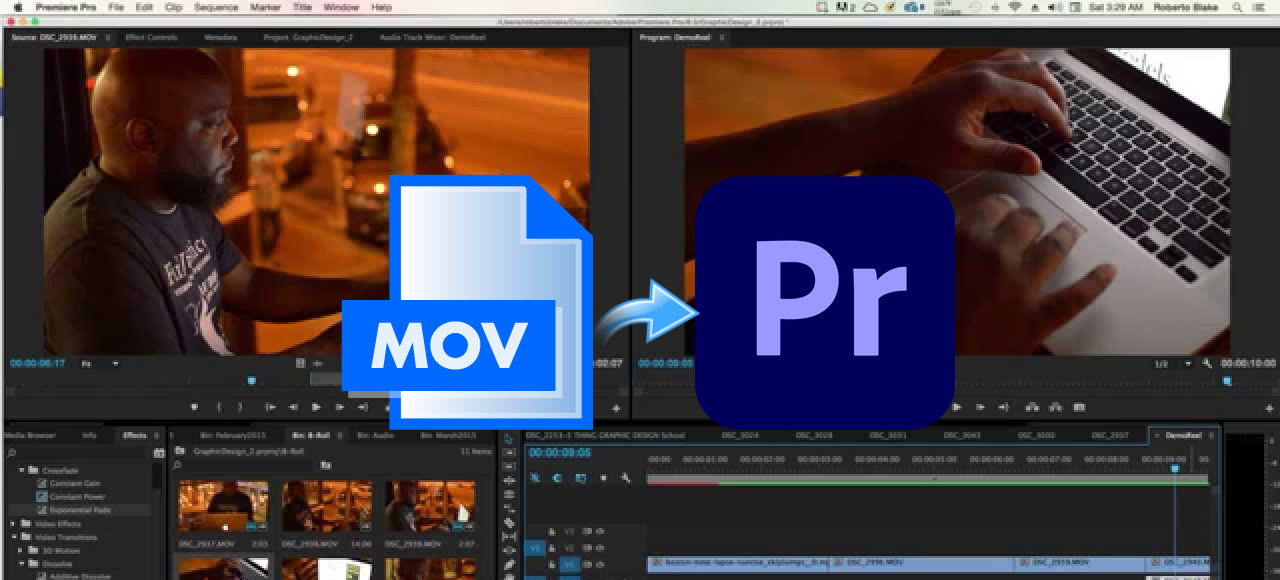Step forward one frame in Source monitor
Viewport: 1280px width, 580px height.
[x=339, y=407]
